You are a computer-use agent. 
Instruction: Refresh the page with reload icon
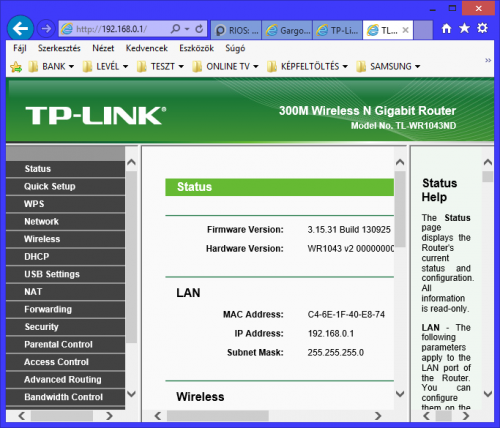[x=199, y=29]
